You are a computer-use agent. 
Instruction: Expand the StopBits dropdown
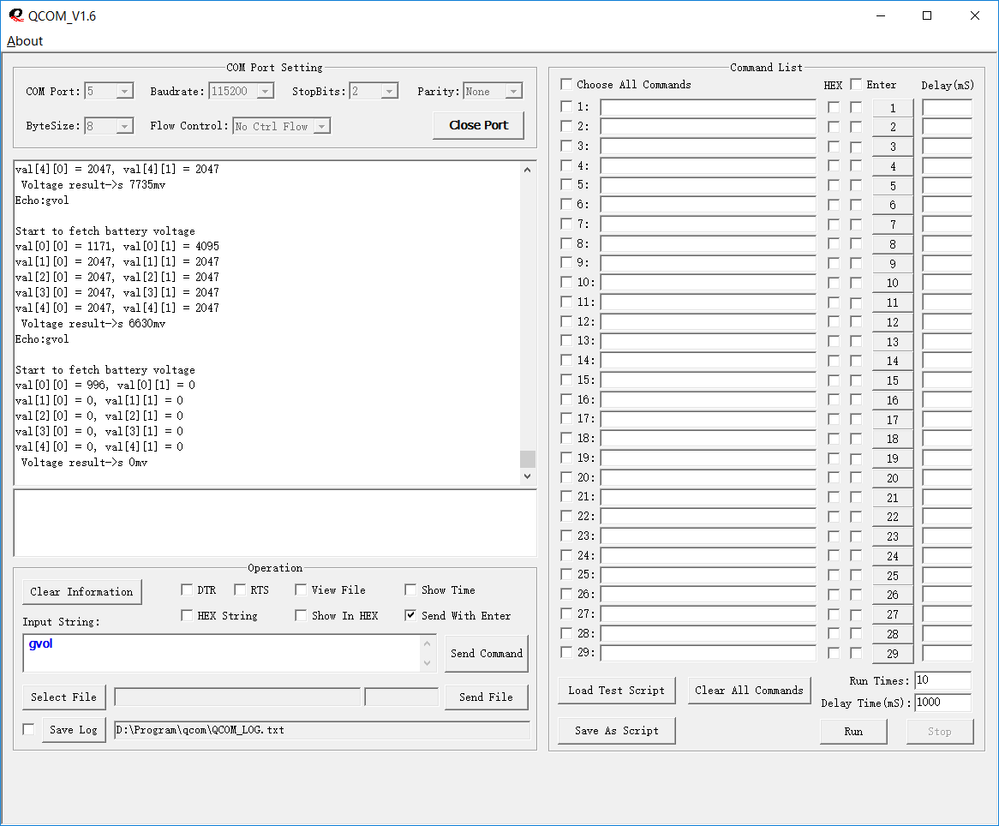(x=390, y=91)
